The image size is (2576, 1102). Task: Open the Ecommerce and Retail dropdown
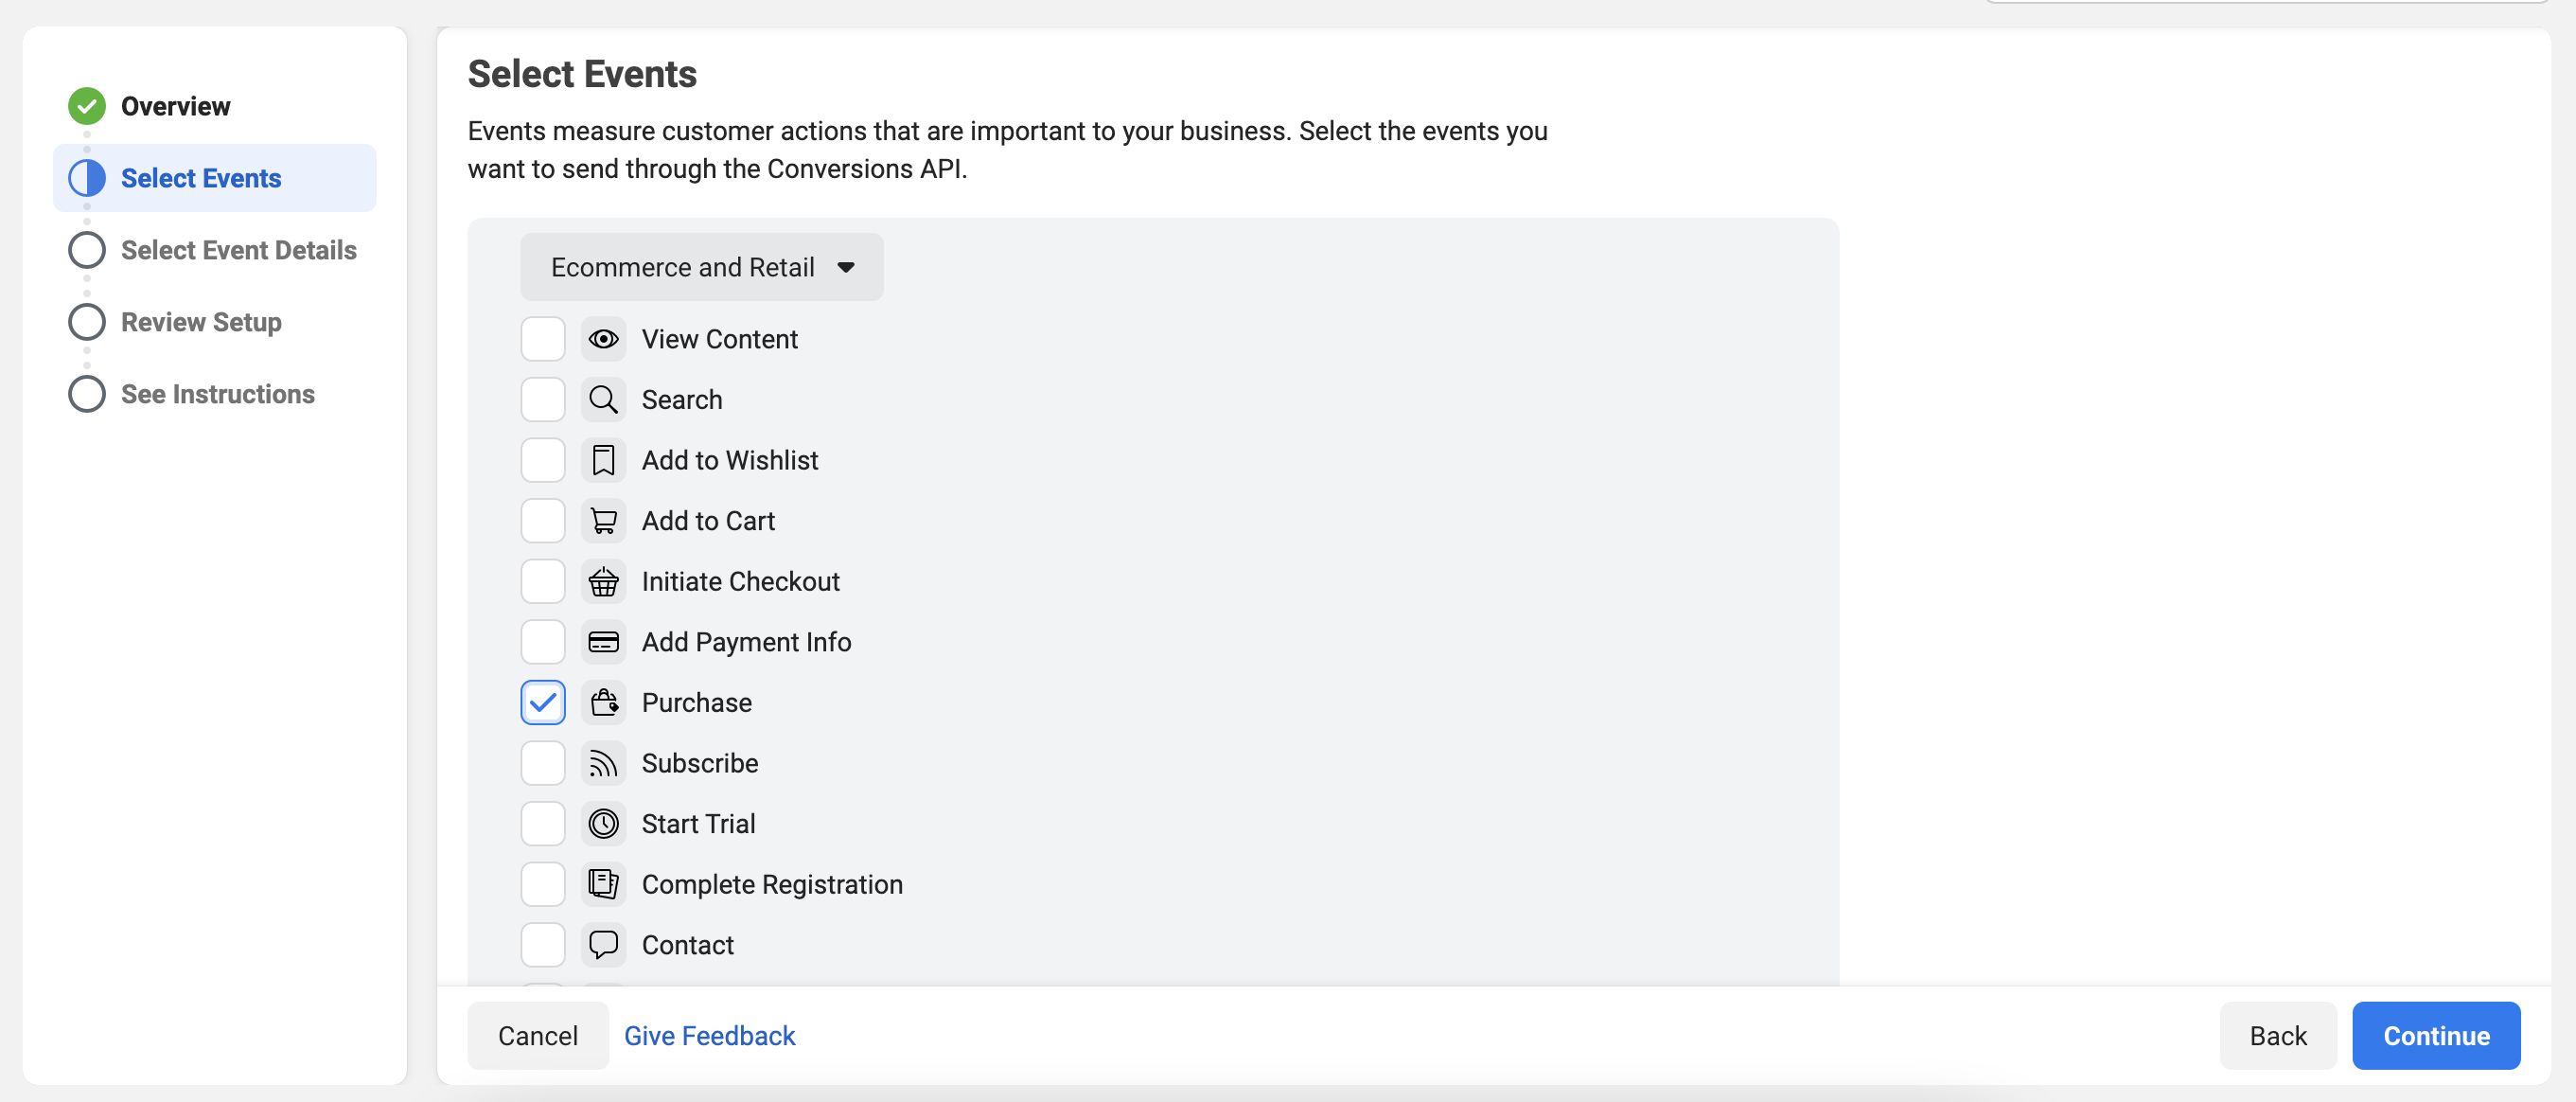click(x=701, y=267)
